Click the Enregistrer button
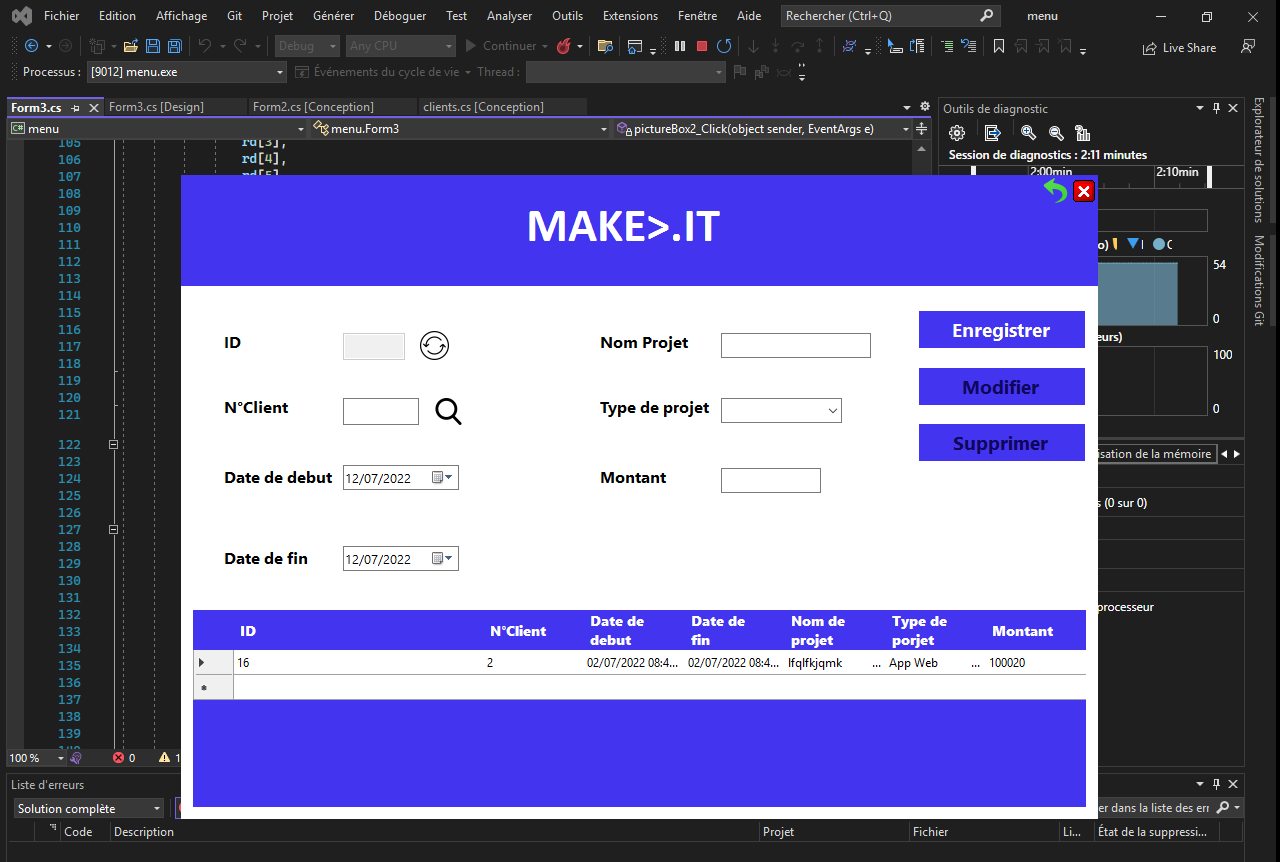Image resolution: width=1280 pixels, height=862 pixels. coord(1001,329)
